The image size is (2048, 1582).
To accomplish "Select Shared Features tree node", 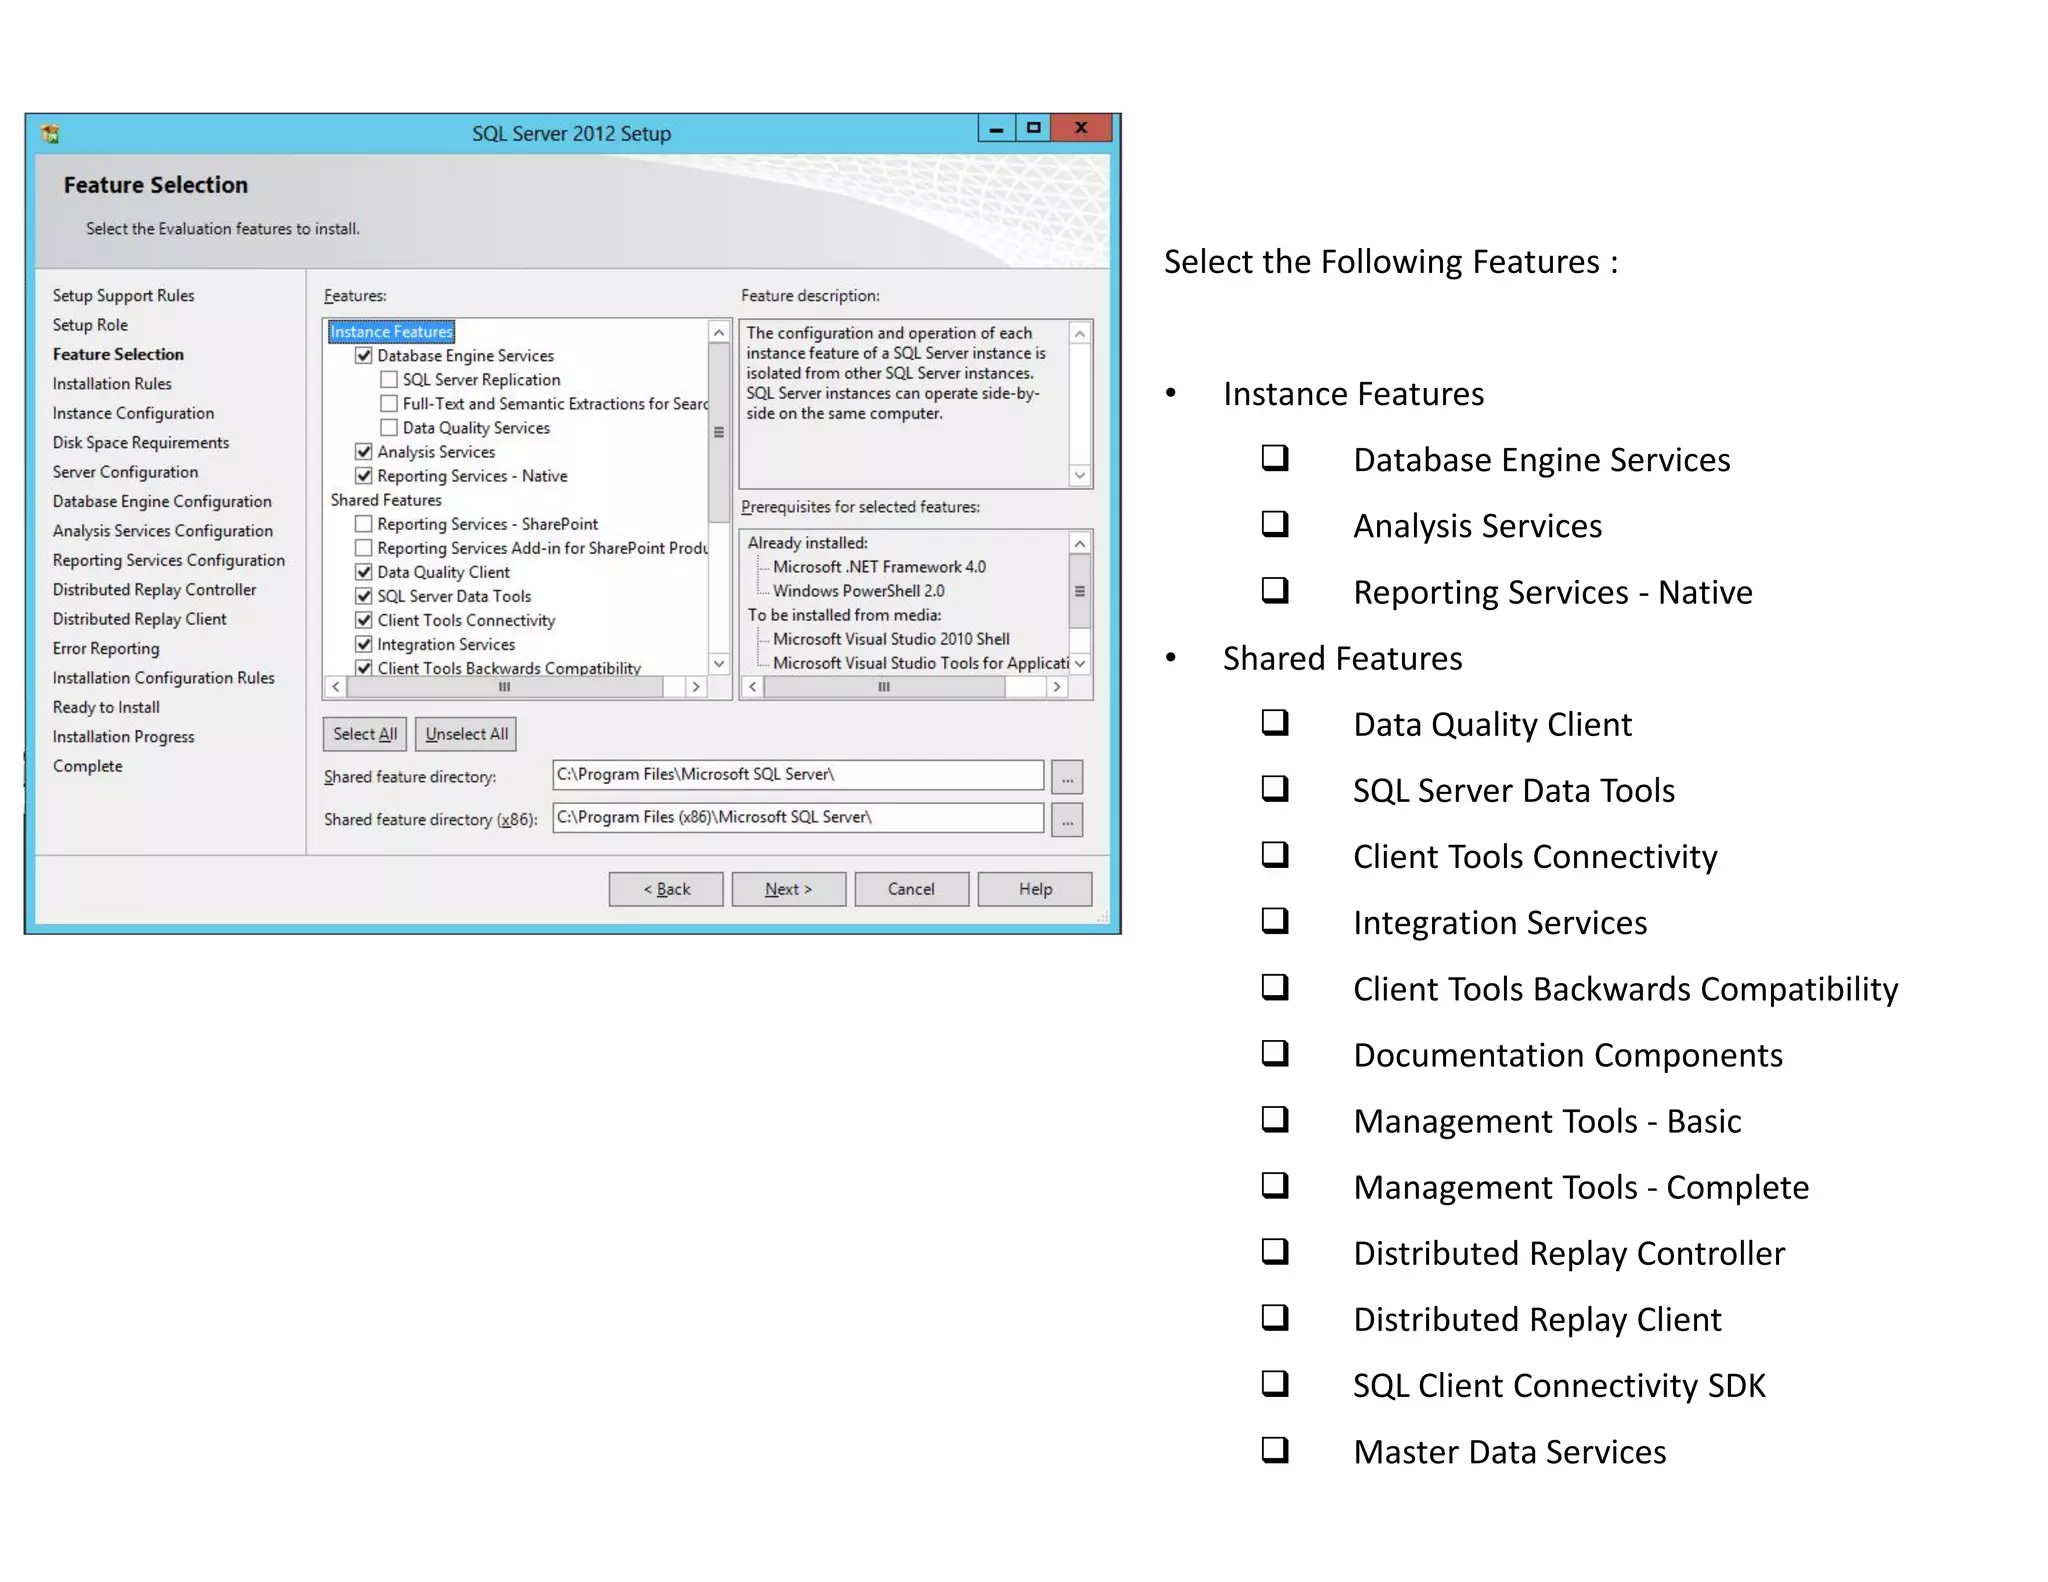I will coord(386,500).
